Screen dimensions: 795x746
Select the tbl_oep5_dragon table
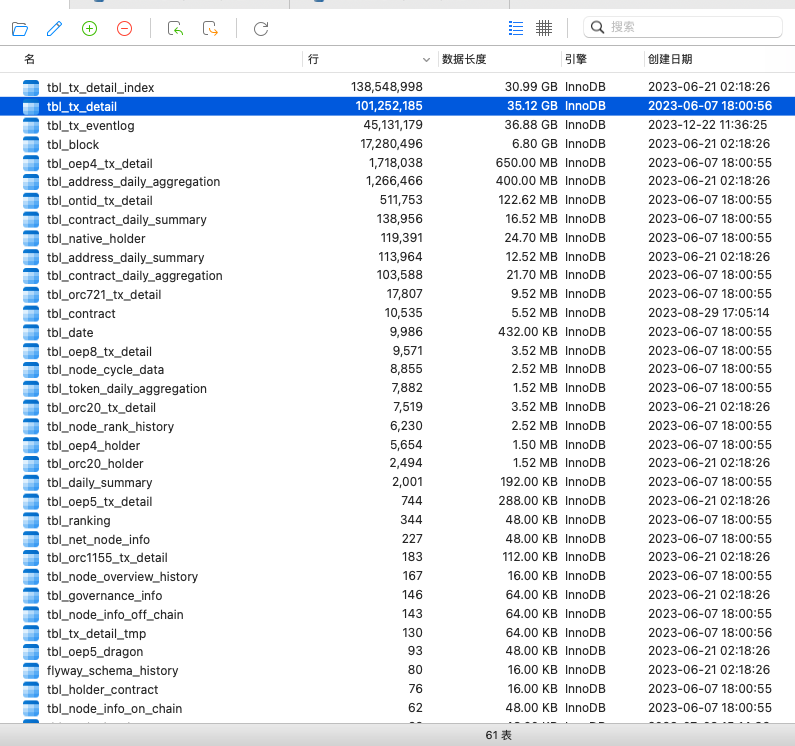[94, 652]
